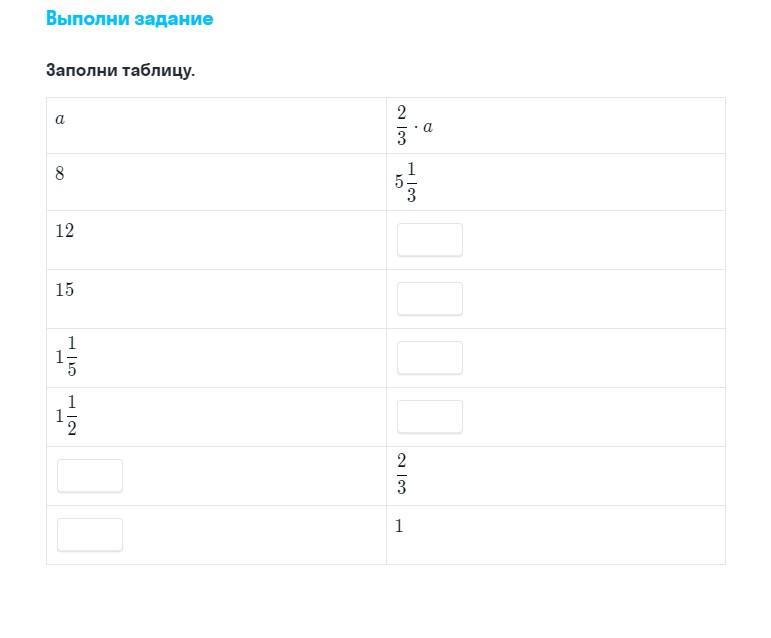Click the mixed number 1 1/2
The width and height of the screenshot is (771, 638).
click(66, 416)
